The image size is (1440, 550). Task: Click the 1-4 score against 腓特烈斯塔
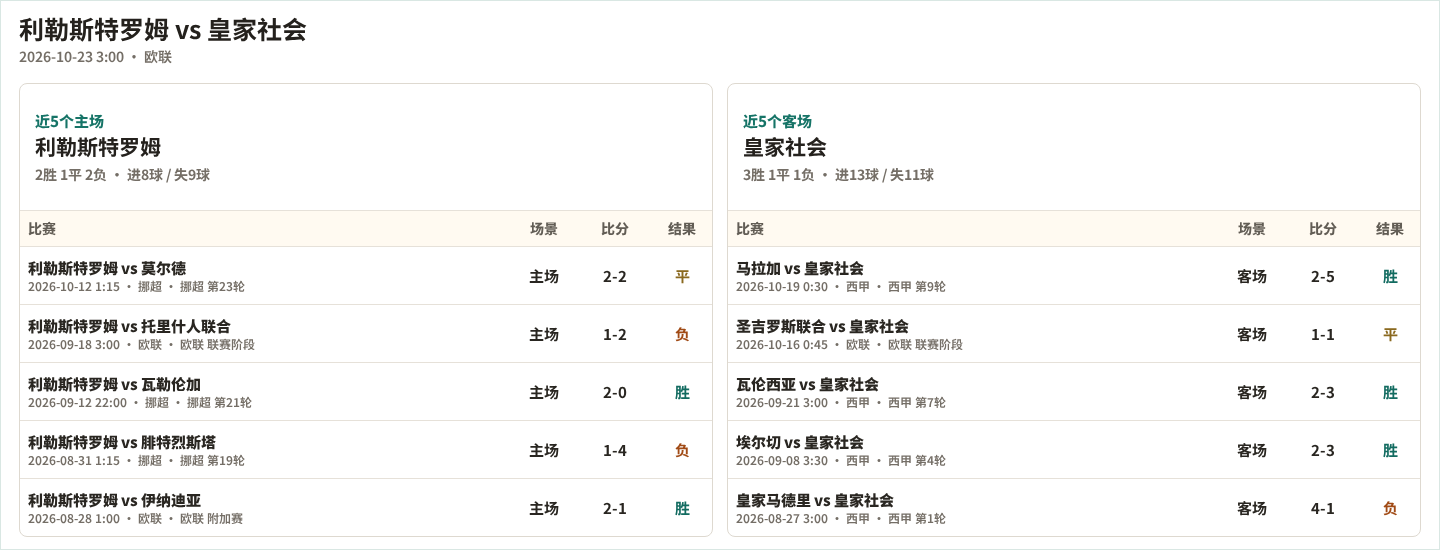[x=615, y=450]
